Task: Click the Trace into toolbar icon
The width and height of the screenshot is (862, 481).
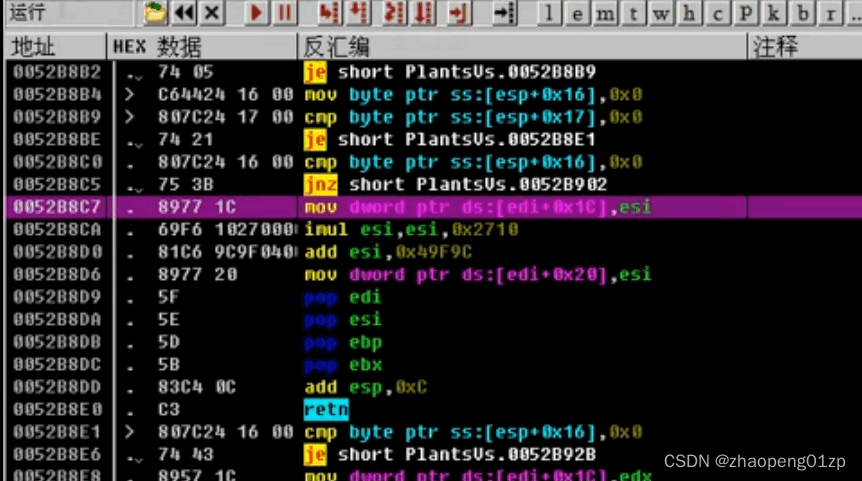Action: point(394,13)
